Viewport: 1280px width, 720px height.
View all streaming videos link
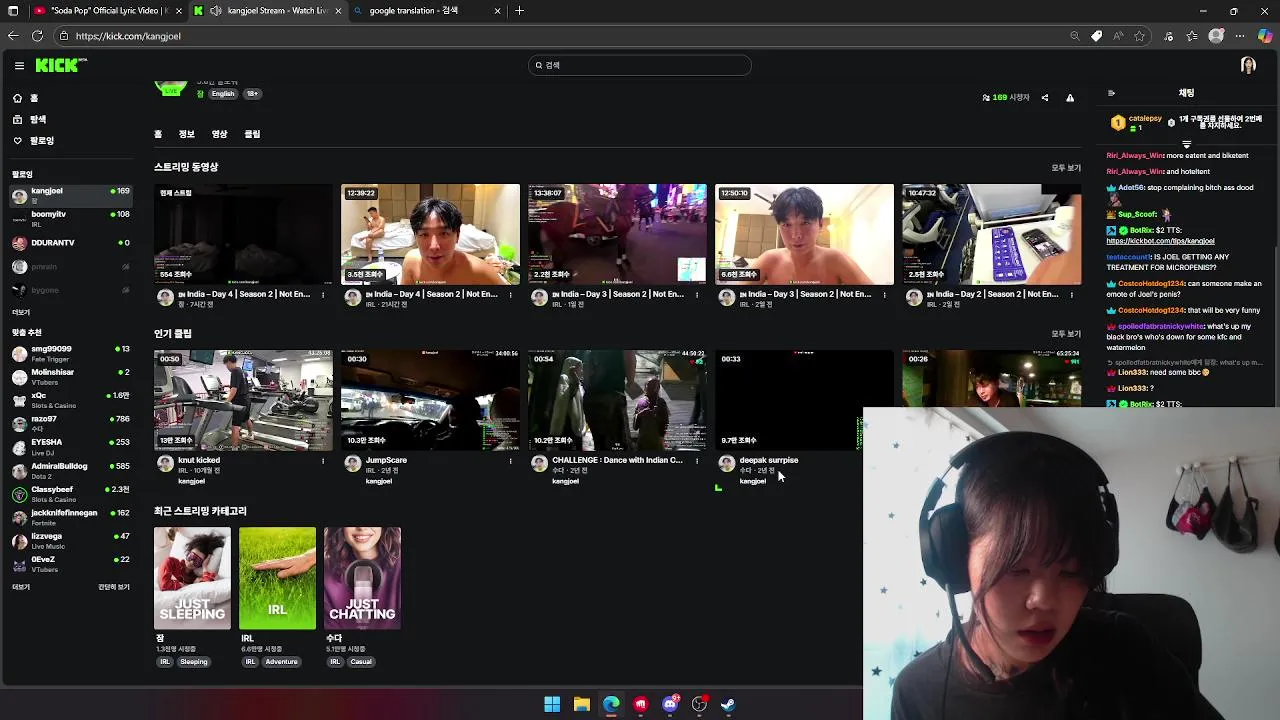click(x=1066, y=168)
